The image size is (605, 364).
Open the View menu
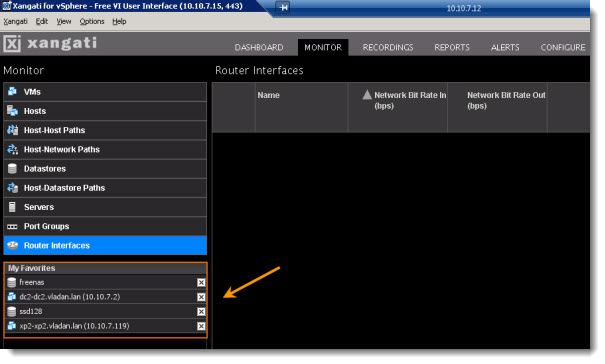tap(64, 22)
